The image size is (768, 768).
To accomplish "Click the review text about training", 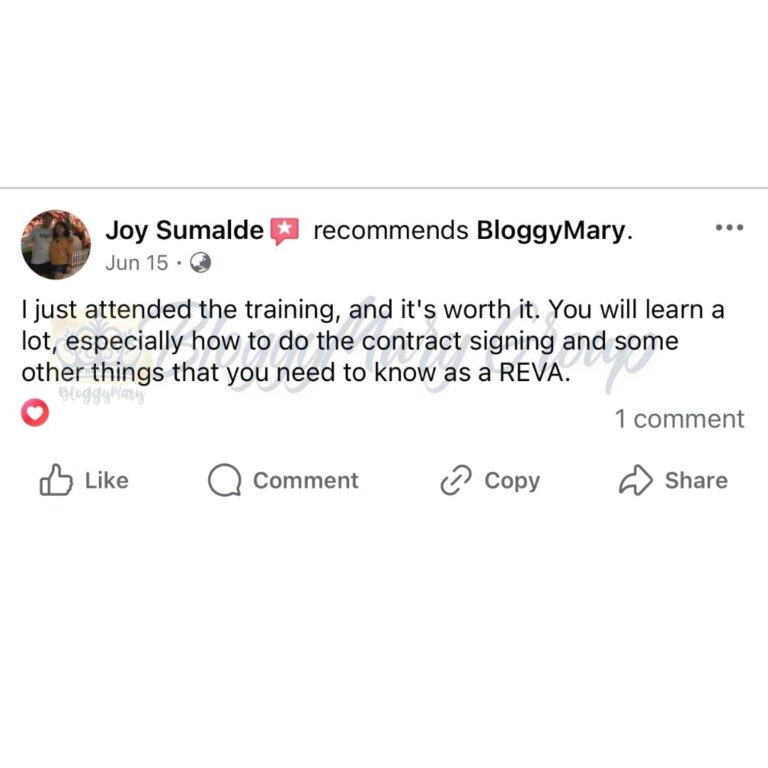I will click(x=373, y=341).
